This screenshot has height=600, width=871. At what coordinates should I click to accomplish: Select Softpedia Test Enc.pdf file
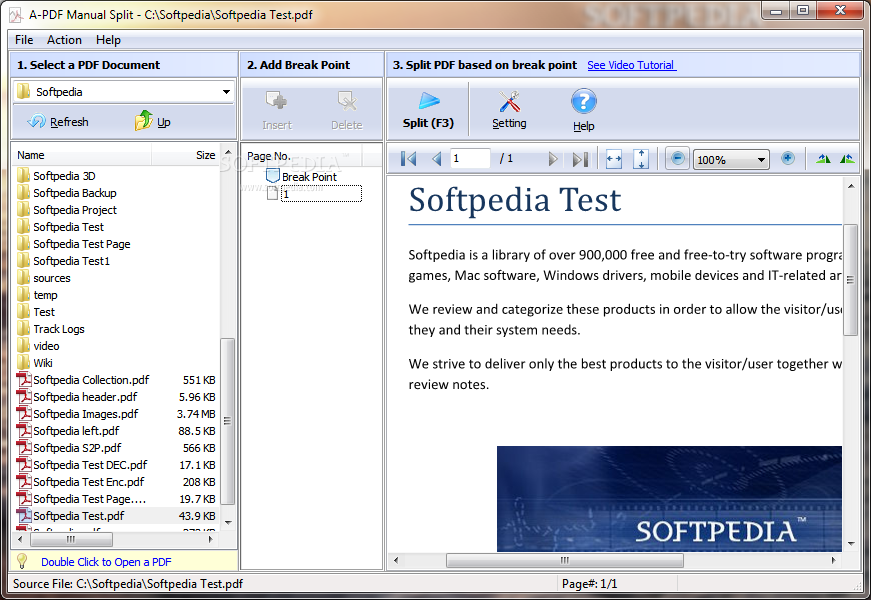(x=88, y=482)
